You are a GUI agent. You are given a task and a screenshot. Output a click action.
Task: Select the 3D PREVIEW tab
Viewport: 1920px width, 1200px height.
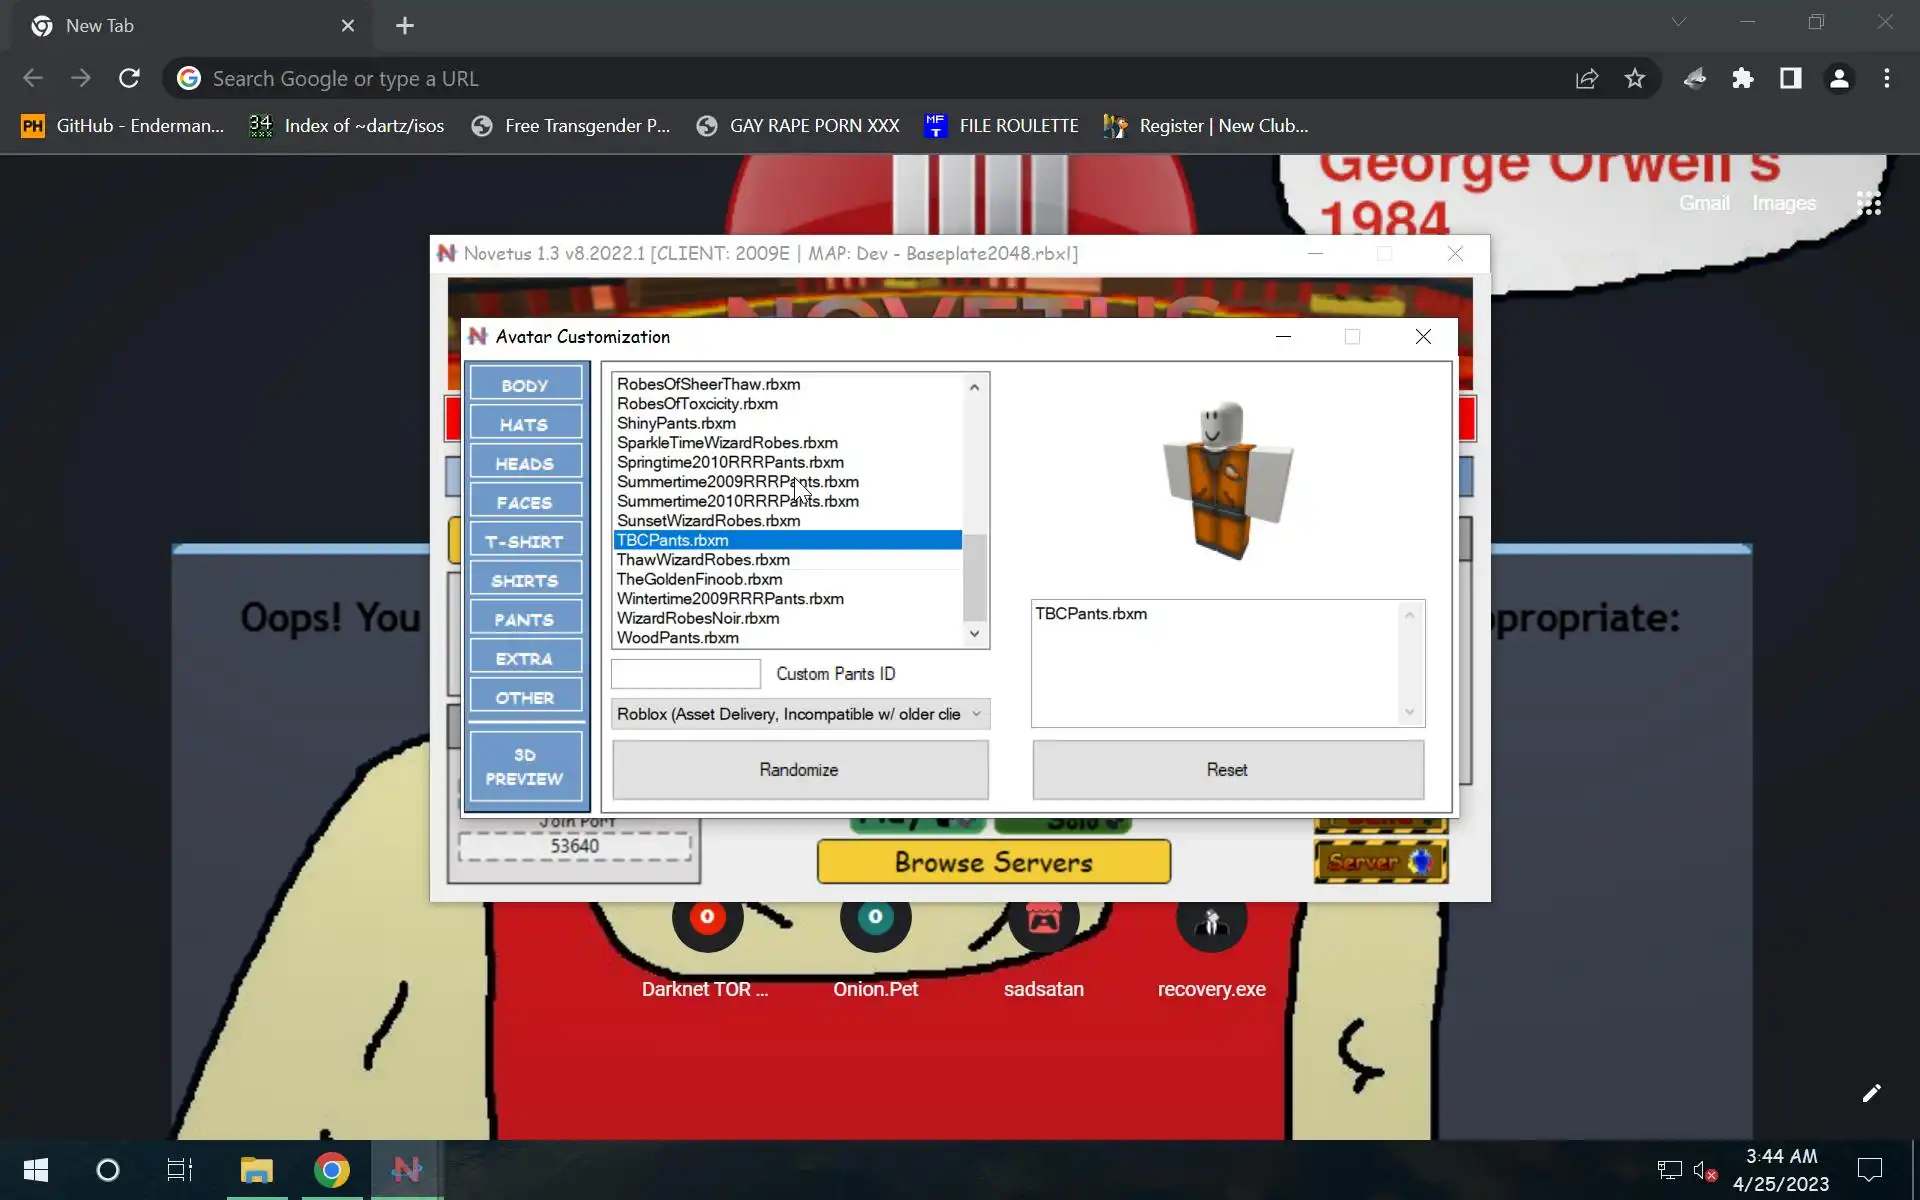(525, 767)
